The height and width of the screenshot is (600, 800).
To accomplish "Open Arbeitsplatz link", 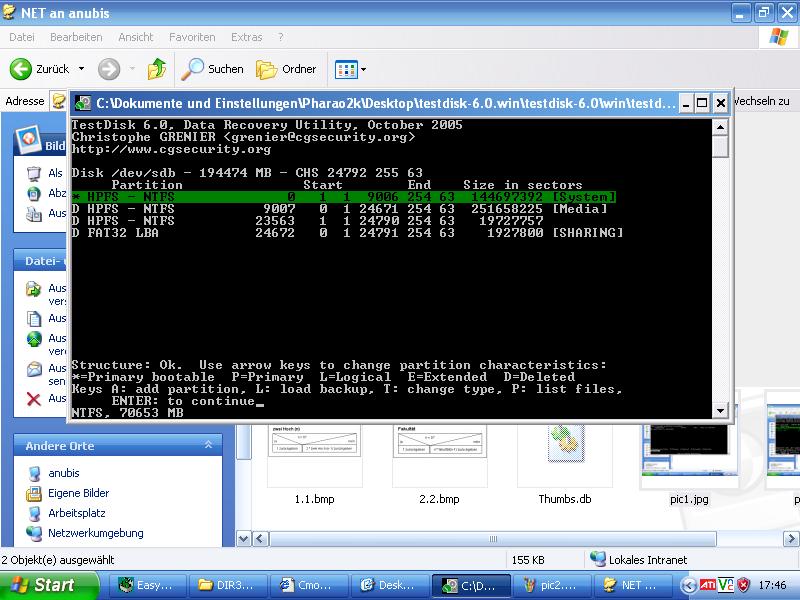I will (77, 513).
